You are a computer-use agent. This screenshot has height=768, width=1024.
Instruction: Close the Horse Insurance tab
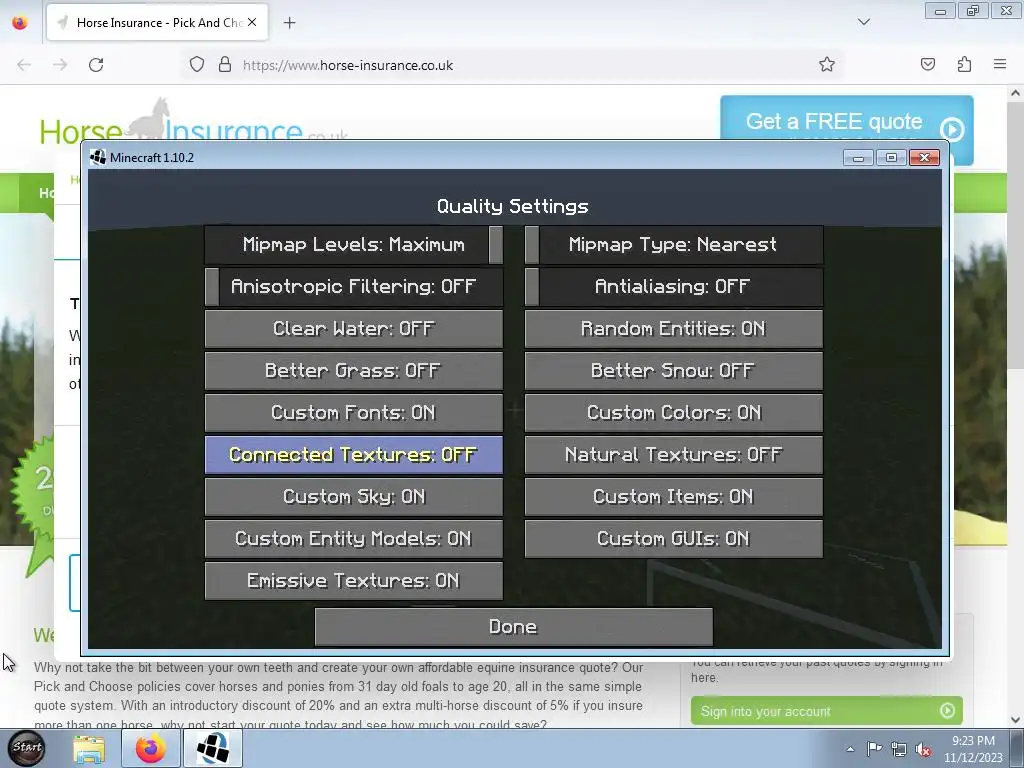[x=252, y=22]
